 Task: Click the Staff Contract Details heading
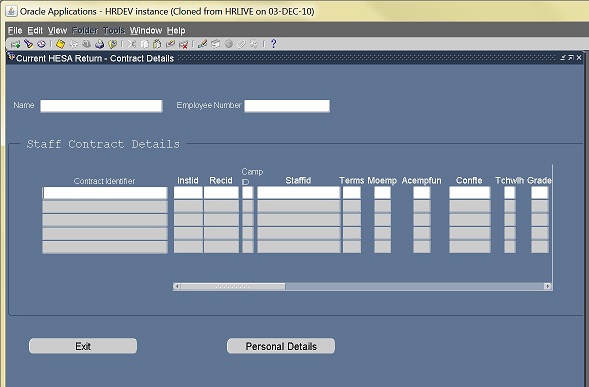tap(103, 144)
